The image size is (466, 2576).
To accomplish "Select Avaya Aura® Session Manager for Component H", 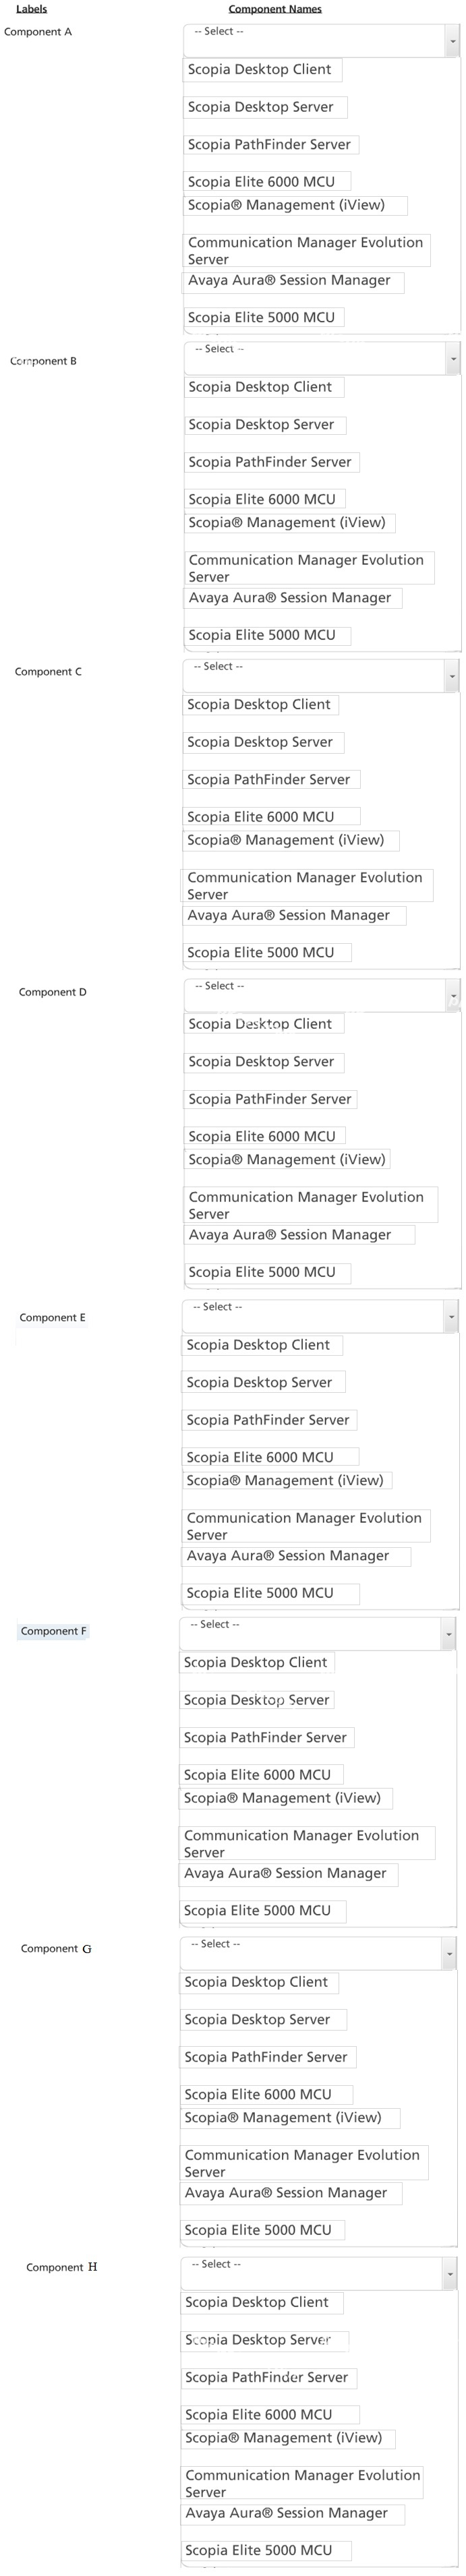I will (x=293, y=2513).
